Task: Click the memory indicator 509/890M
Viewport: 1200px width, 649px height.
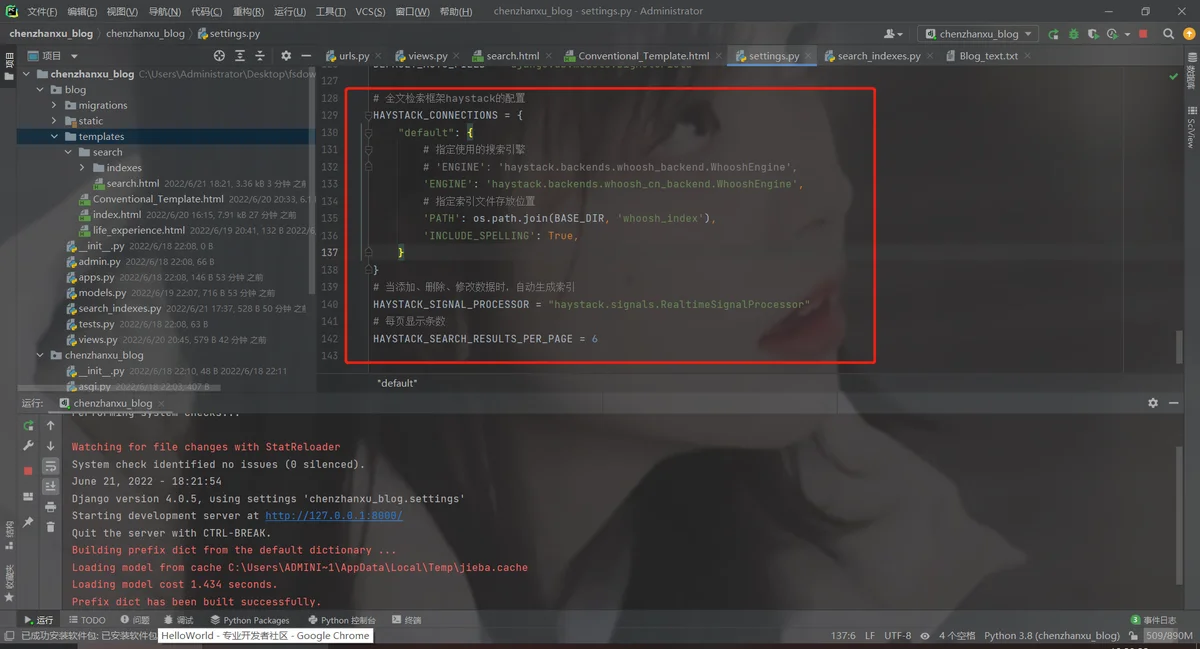Action: pyautogui.click(x=1169, y=636)
